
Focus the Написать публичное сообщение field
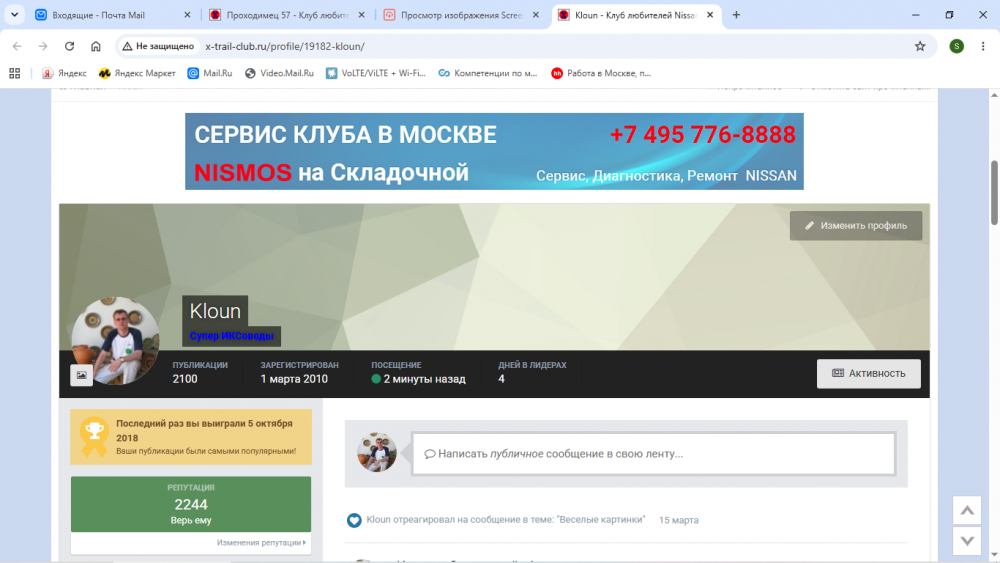(x=654, y=454)
